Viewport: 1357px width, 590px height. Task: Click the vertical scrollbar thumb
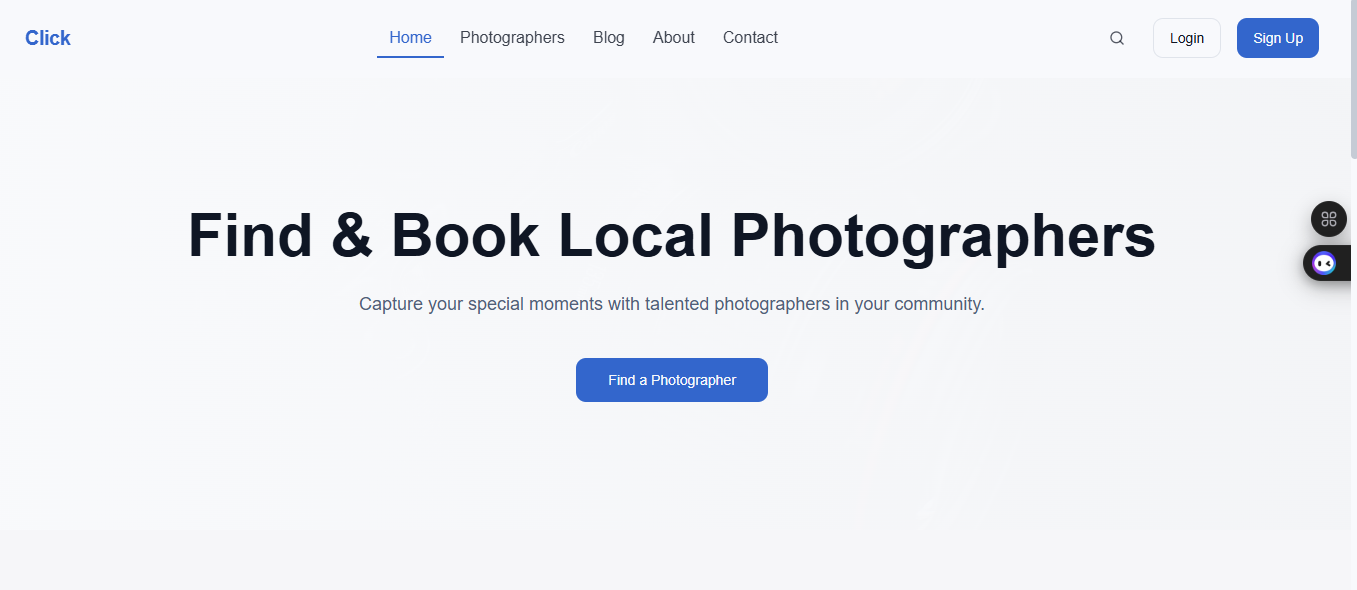[1353, 80]
